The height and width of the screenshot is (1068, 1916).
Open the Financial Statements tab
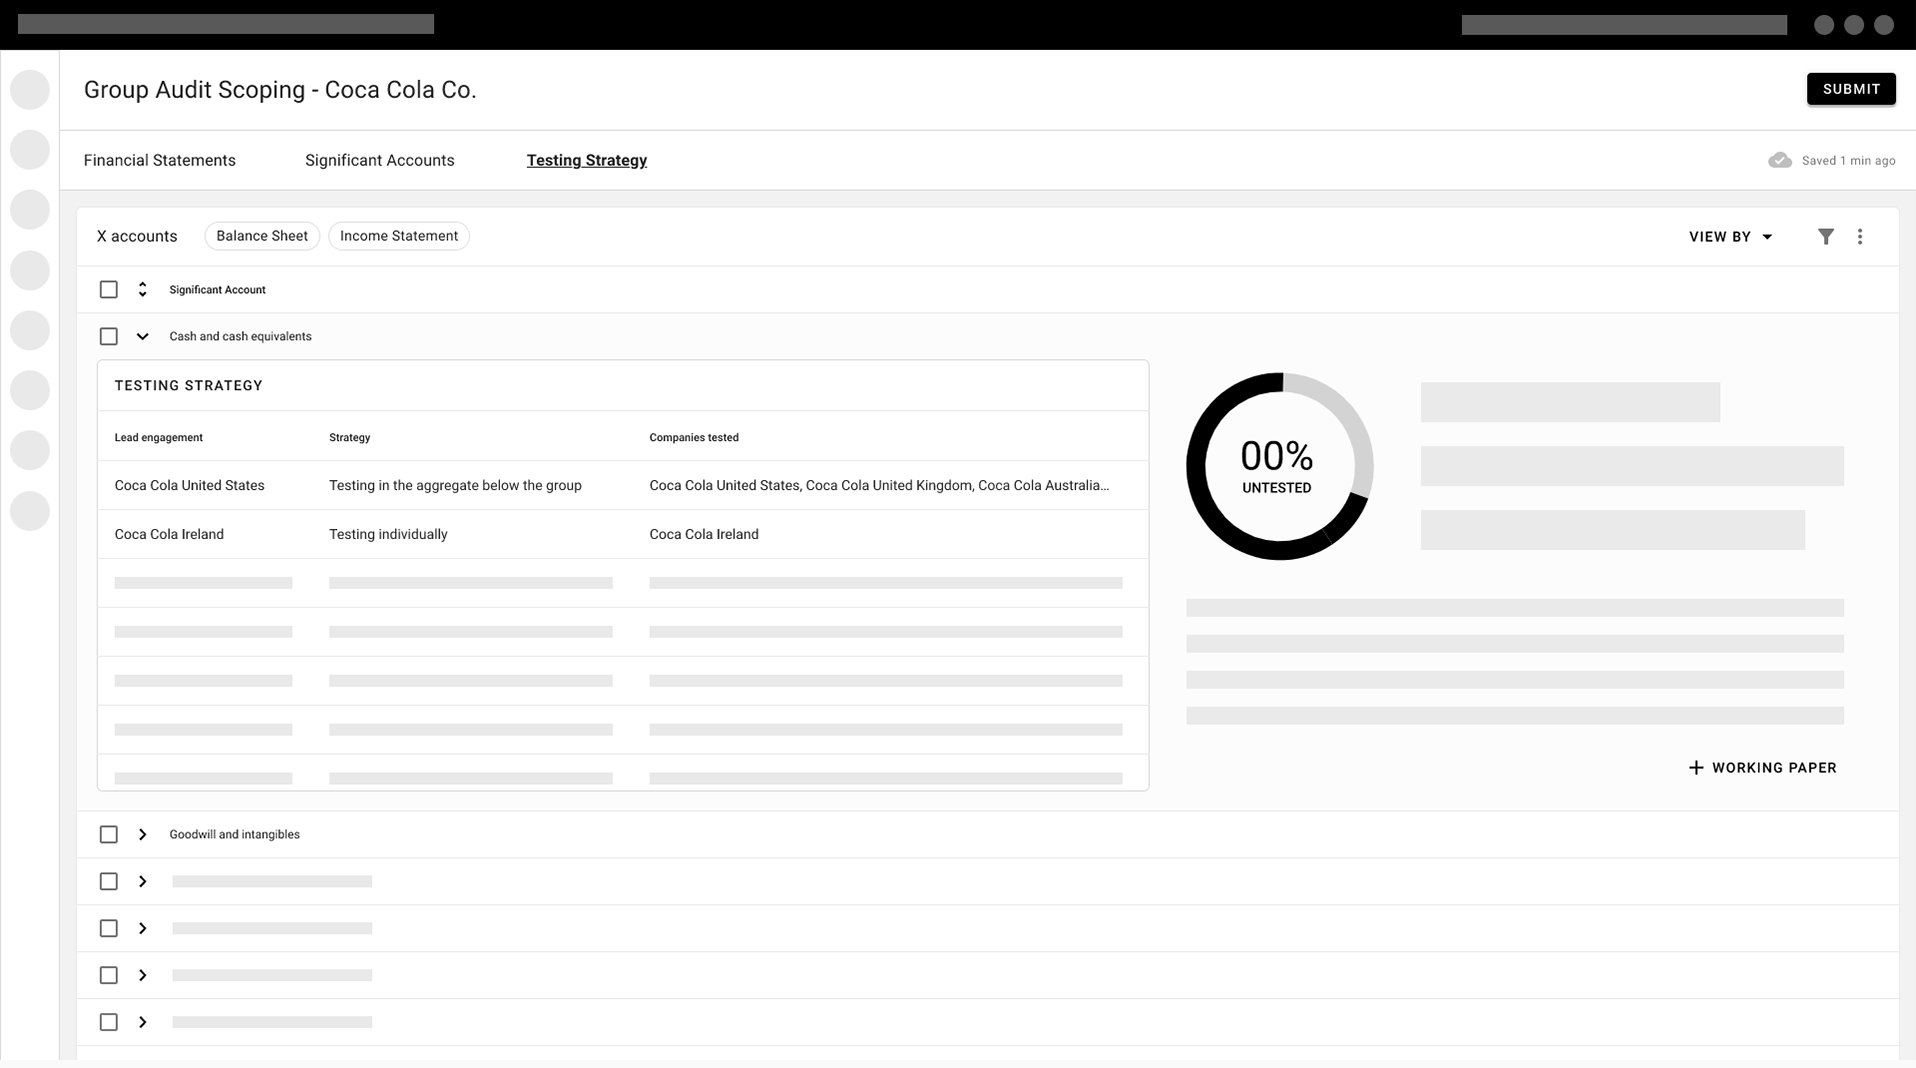pos(160,160)
